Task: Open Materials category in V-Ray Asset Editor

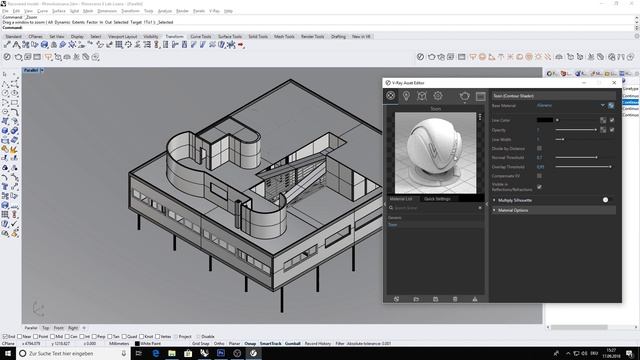Action: click(x=391, y=96)
